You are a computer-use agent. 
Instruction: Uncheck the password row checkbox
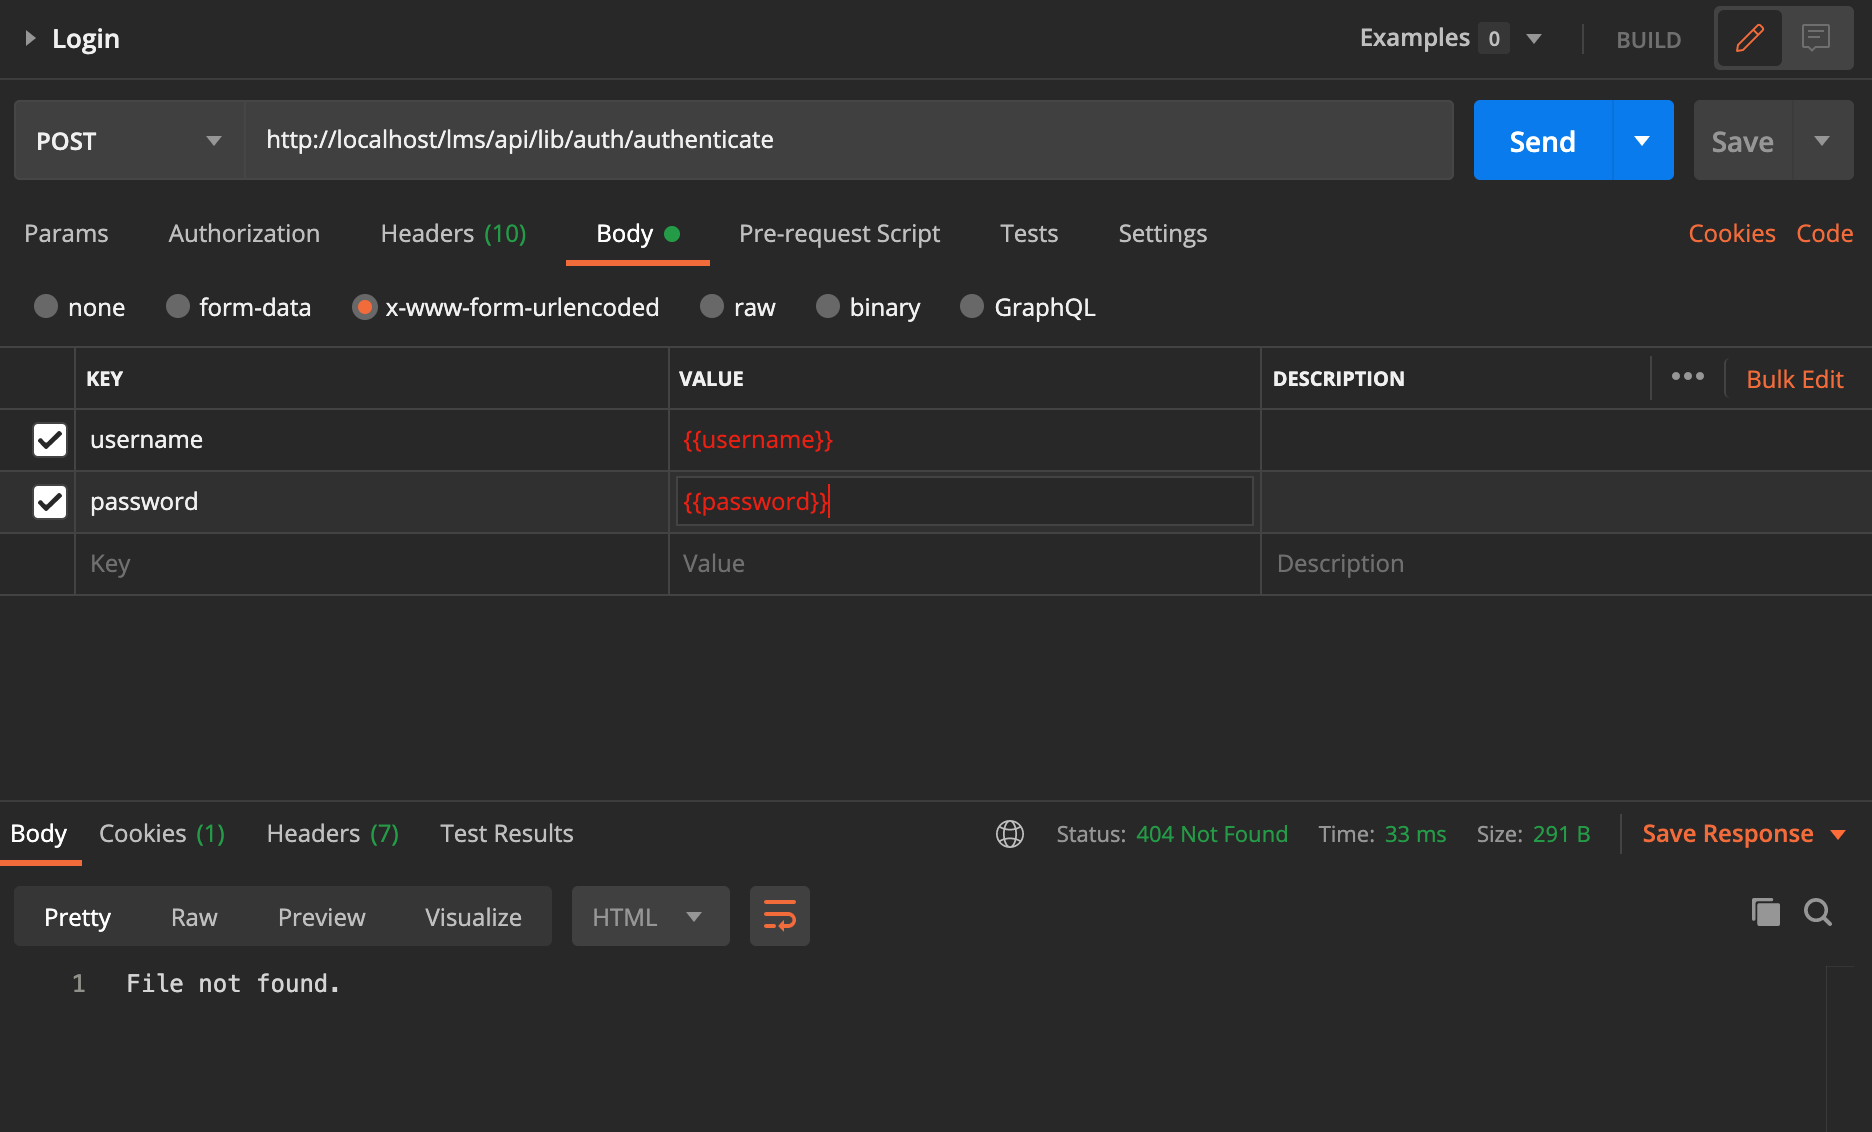(50, 502)
